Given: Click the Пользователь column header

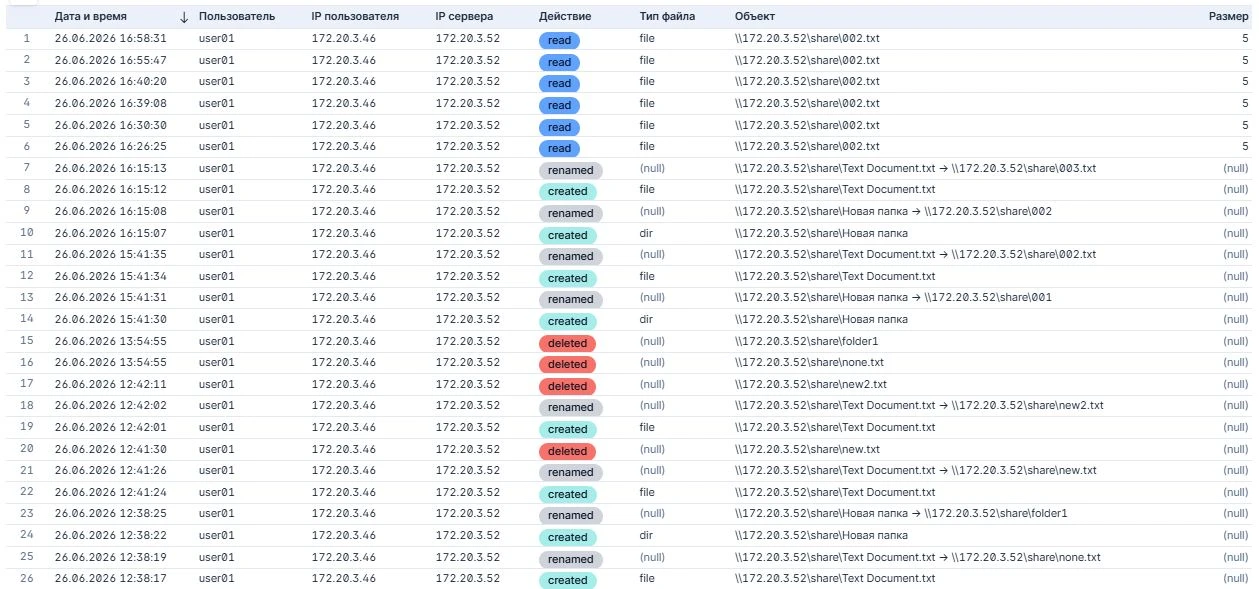Looking at the screenshot, I should (236, 17).
